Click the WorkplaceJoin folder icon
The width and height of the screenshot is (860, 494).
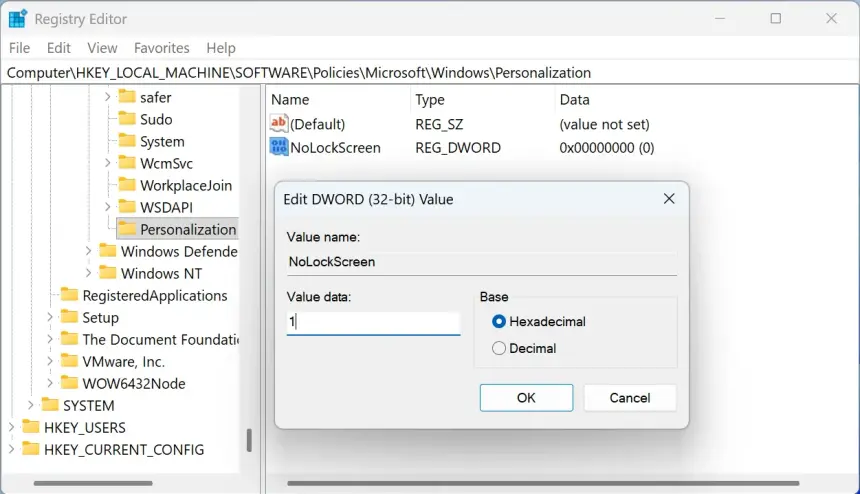pyautogui.click(x=127, y=185)
